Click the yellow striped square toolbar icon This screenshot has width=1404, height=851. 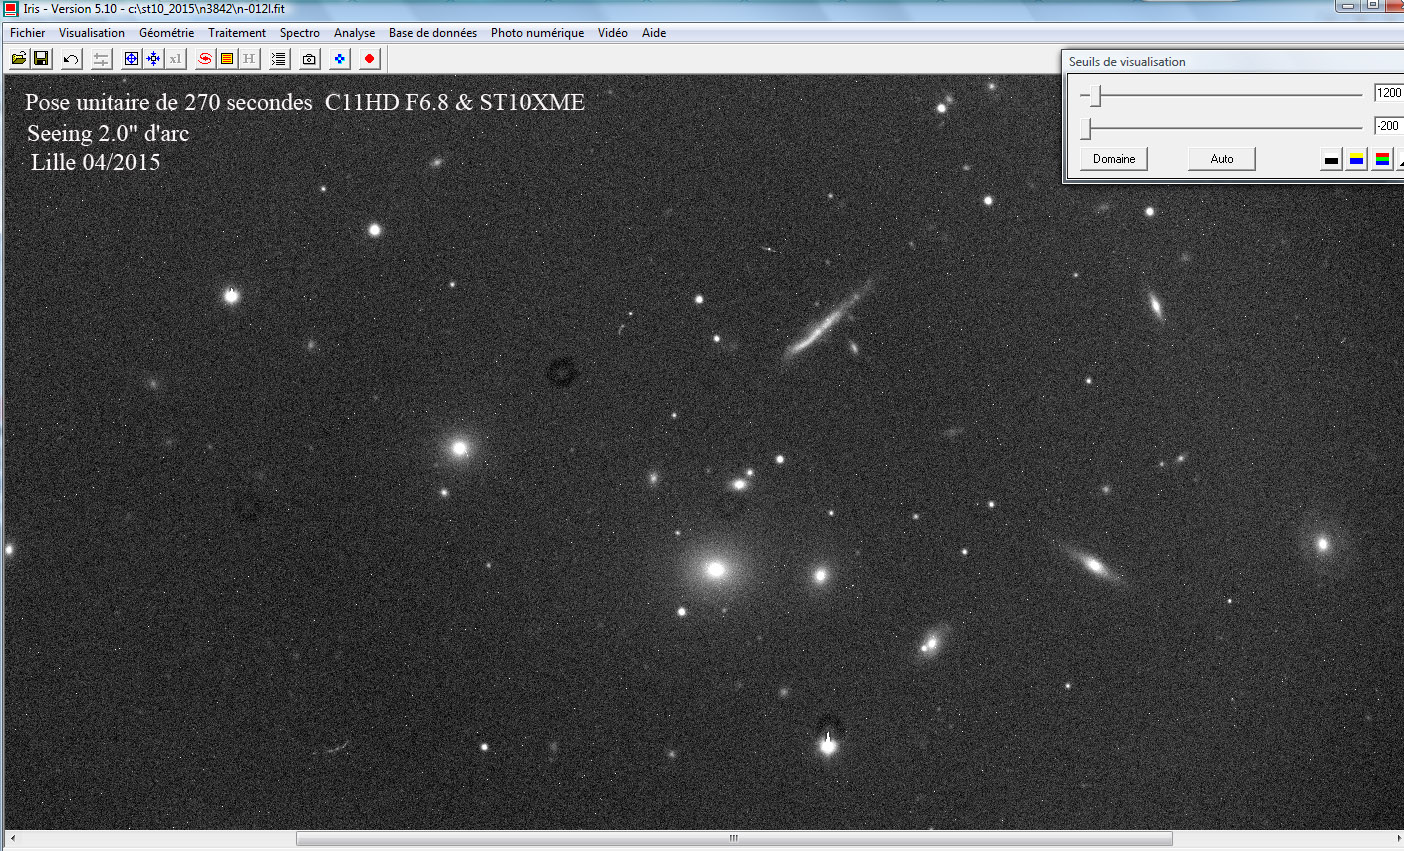click(227, 59)
